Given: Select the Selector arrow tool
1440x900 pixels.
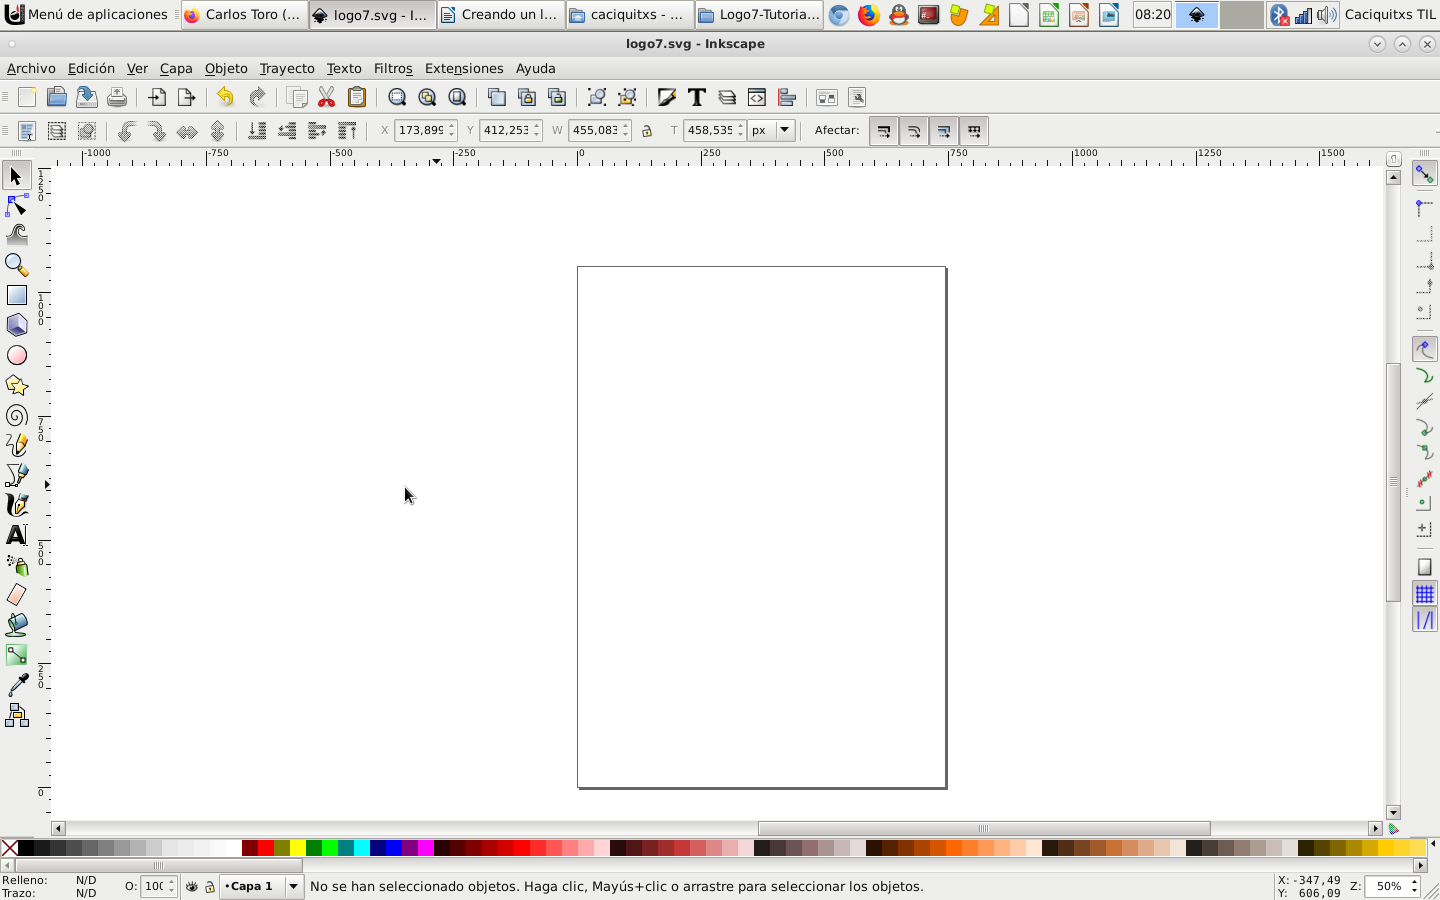Looking at the screenshot, I should 16,176.
